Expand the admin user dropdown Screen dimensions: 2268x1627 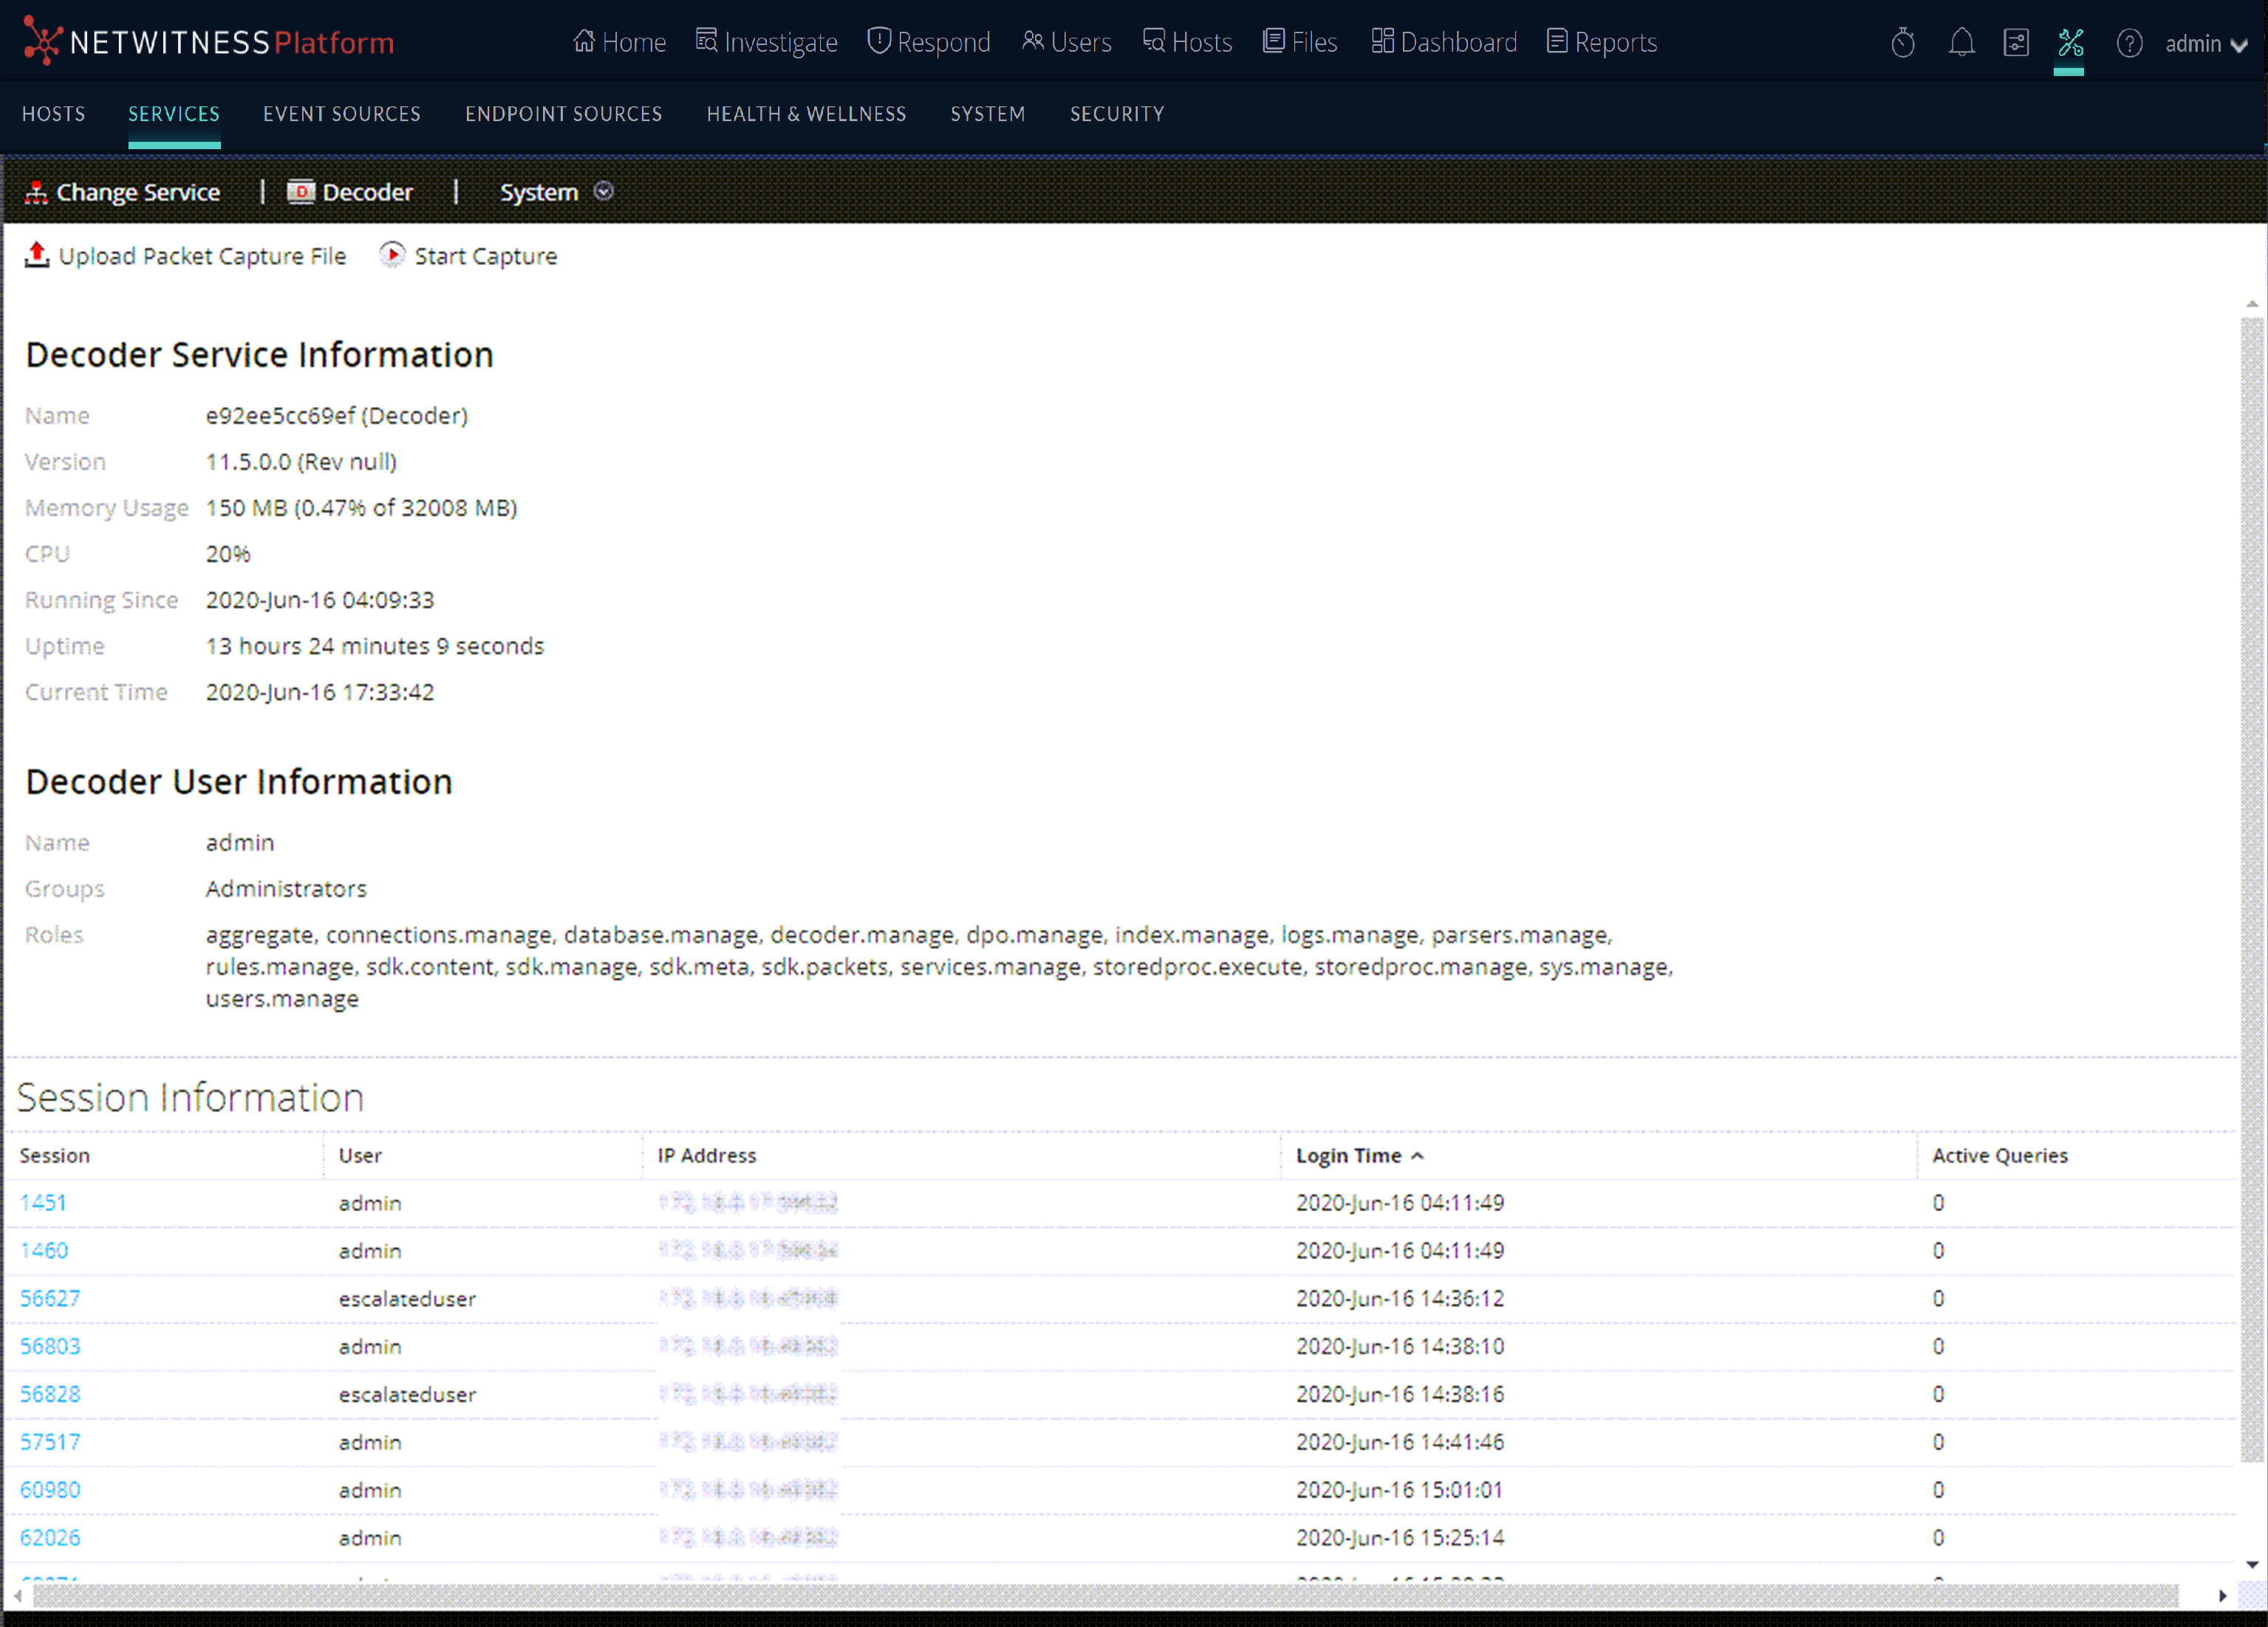[2206, 44]
